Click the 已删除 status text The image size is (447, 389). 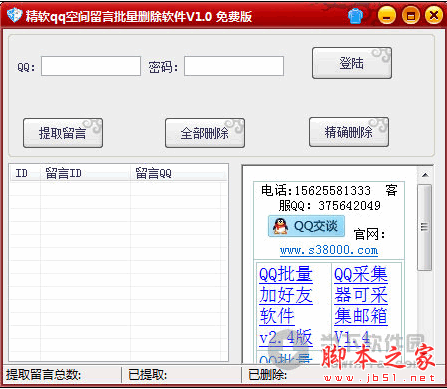pyautogui.click(x=268, y=375)
